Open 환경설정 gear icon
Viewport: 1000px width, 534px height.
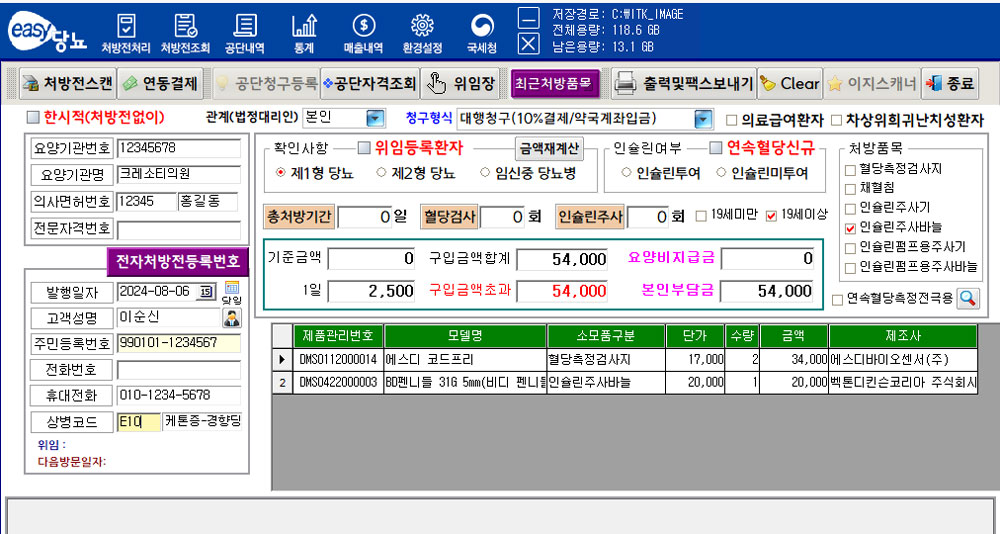[422, 33]
